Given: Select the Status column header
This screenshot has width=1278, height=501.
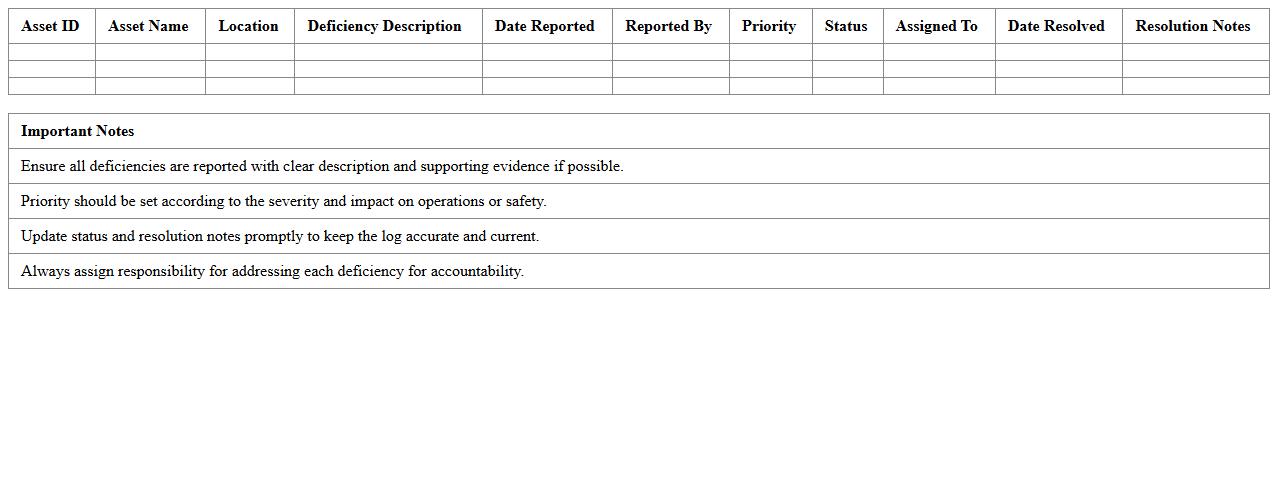Looking at the screenshot, I should 845,26.
